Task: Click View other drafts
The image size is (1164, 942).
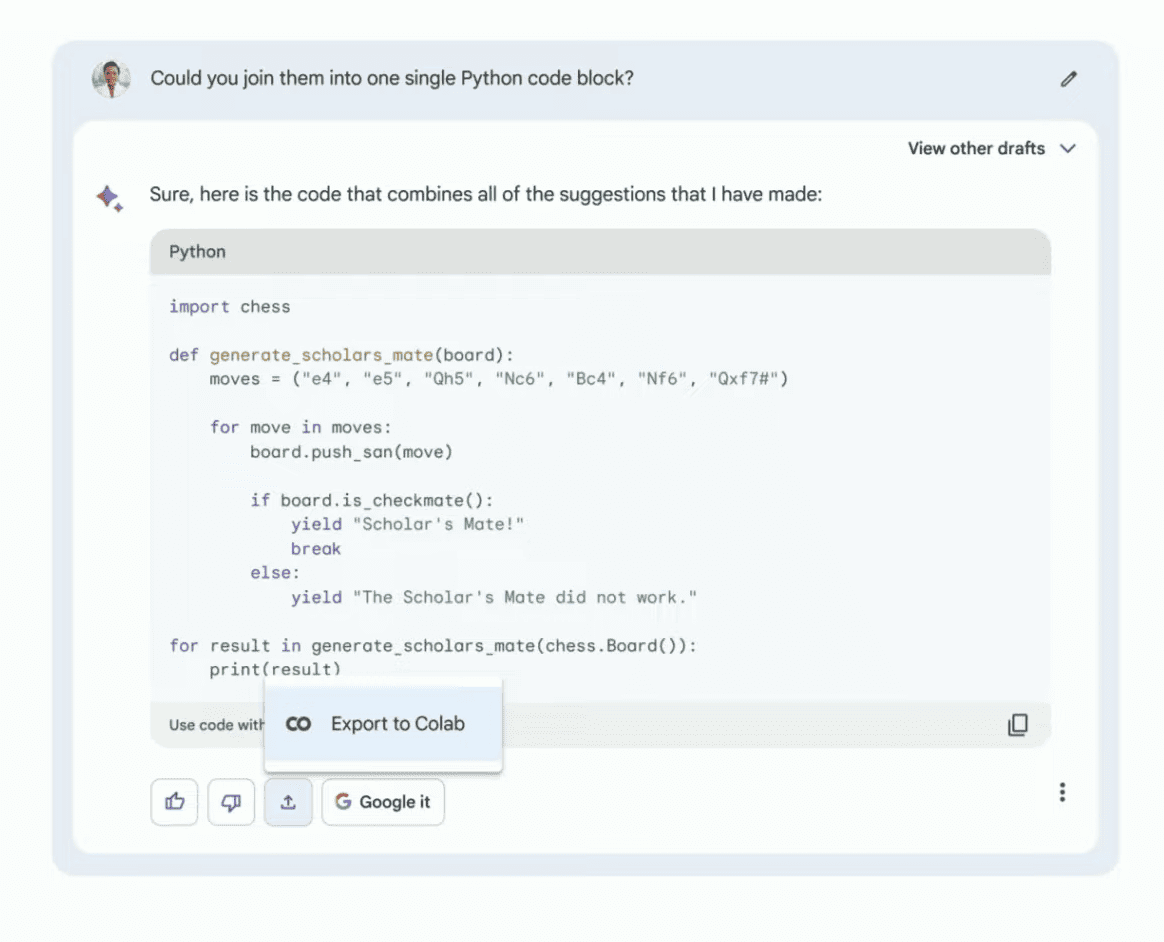Action: pos(975,148)
